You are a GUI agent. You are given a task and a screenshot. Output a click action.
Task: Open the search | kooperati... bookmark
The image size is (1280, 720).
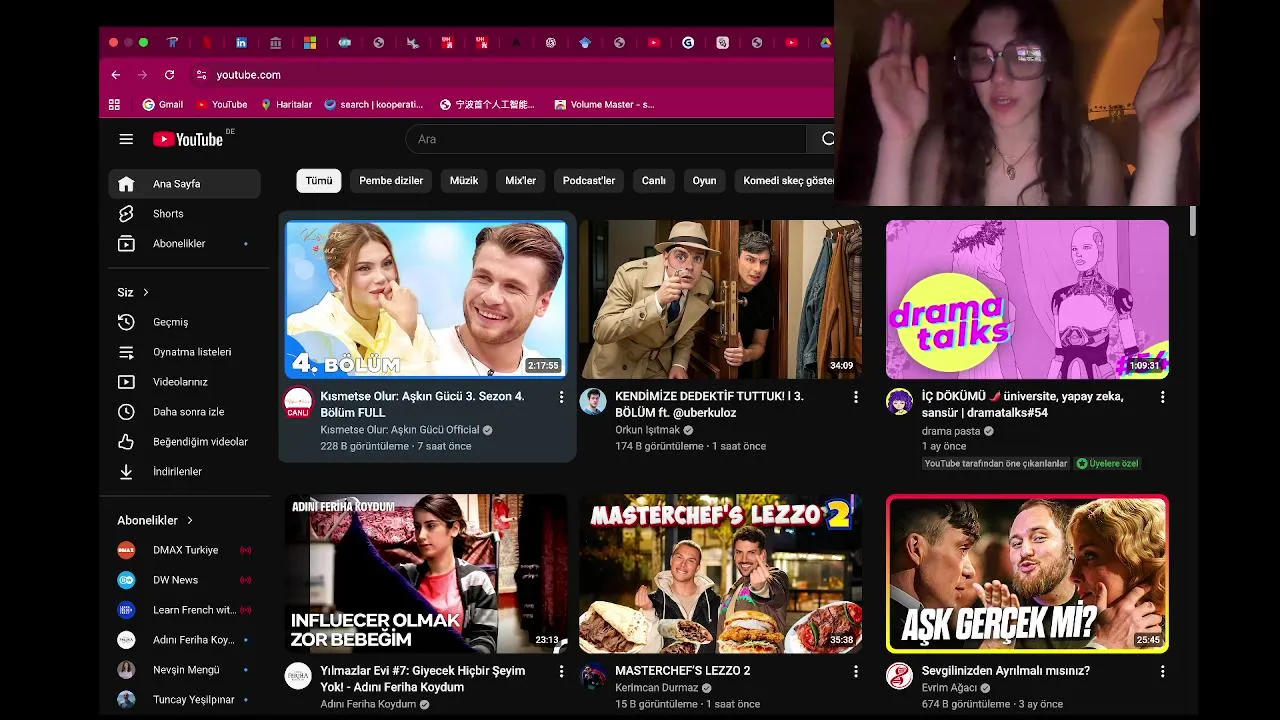[x=374, y=104]
